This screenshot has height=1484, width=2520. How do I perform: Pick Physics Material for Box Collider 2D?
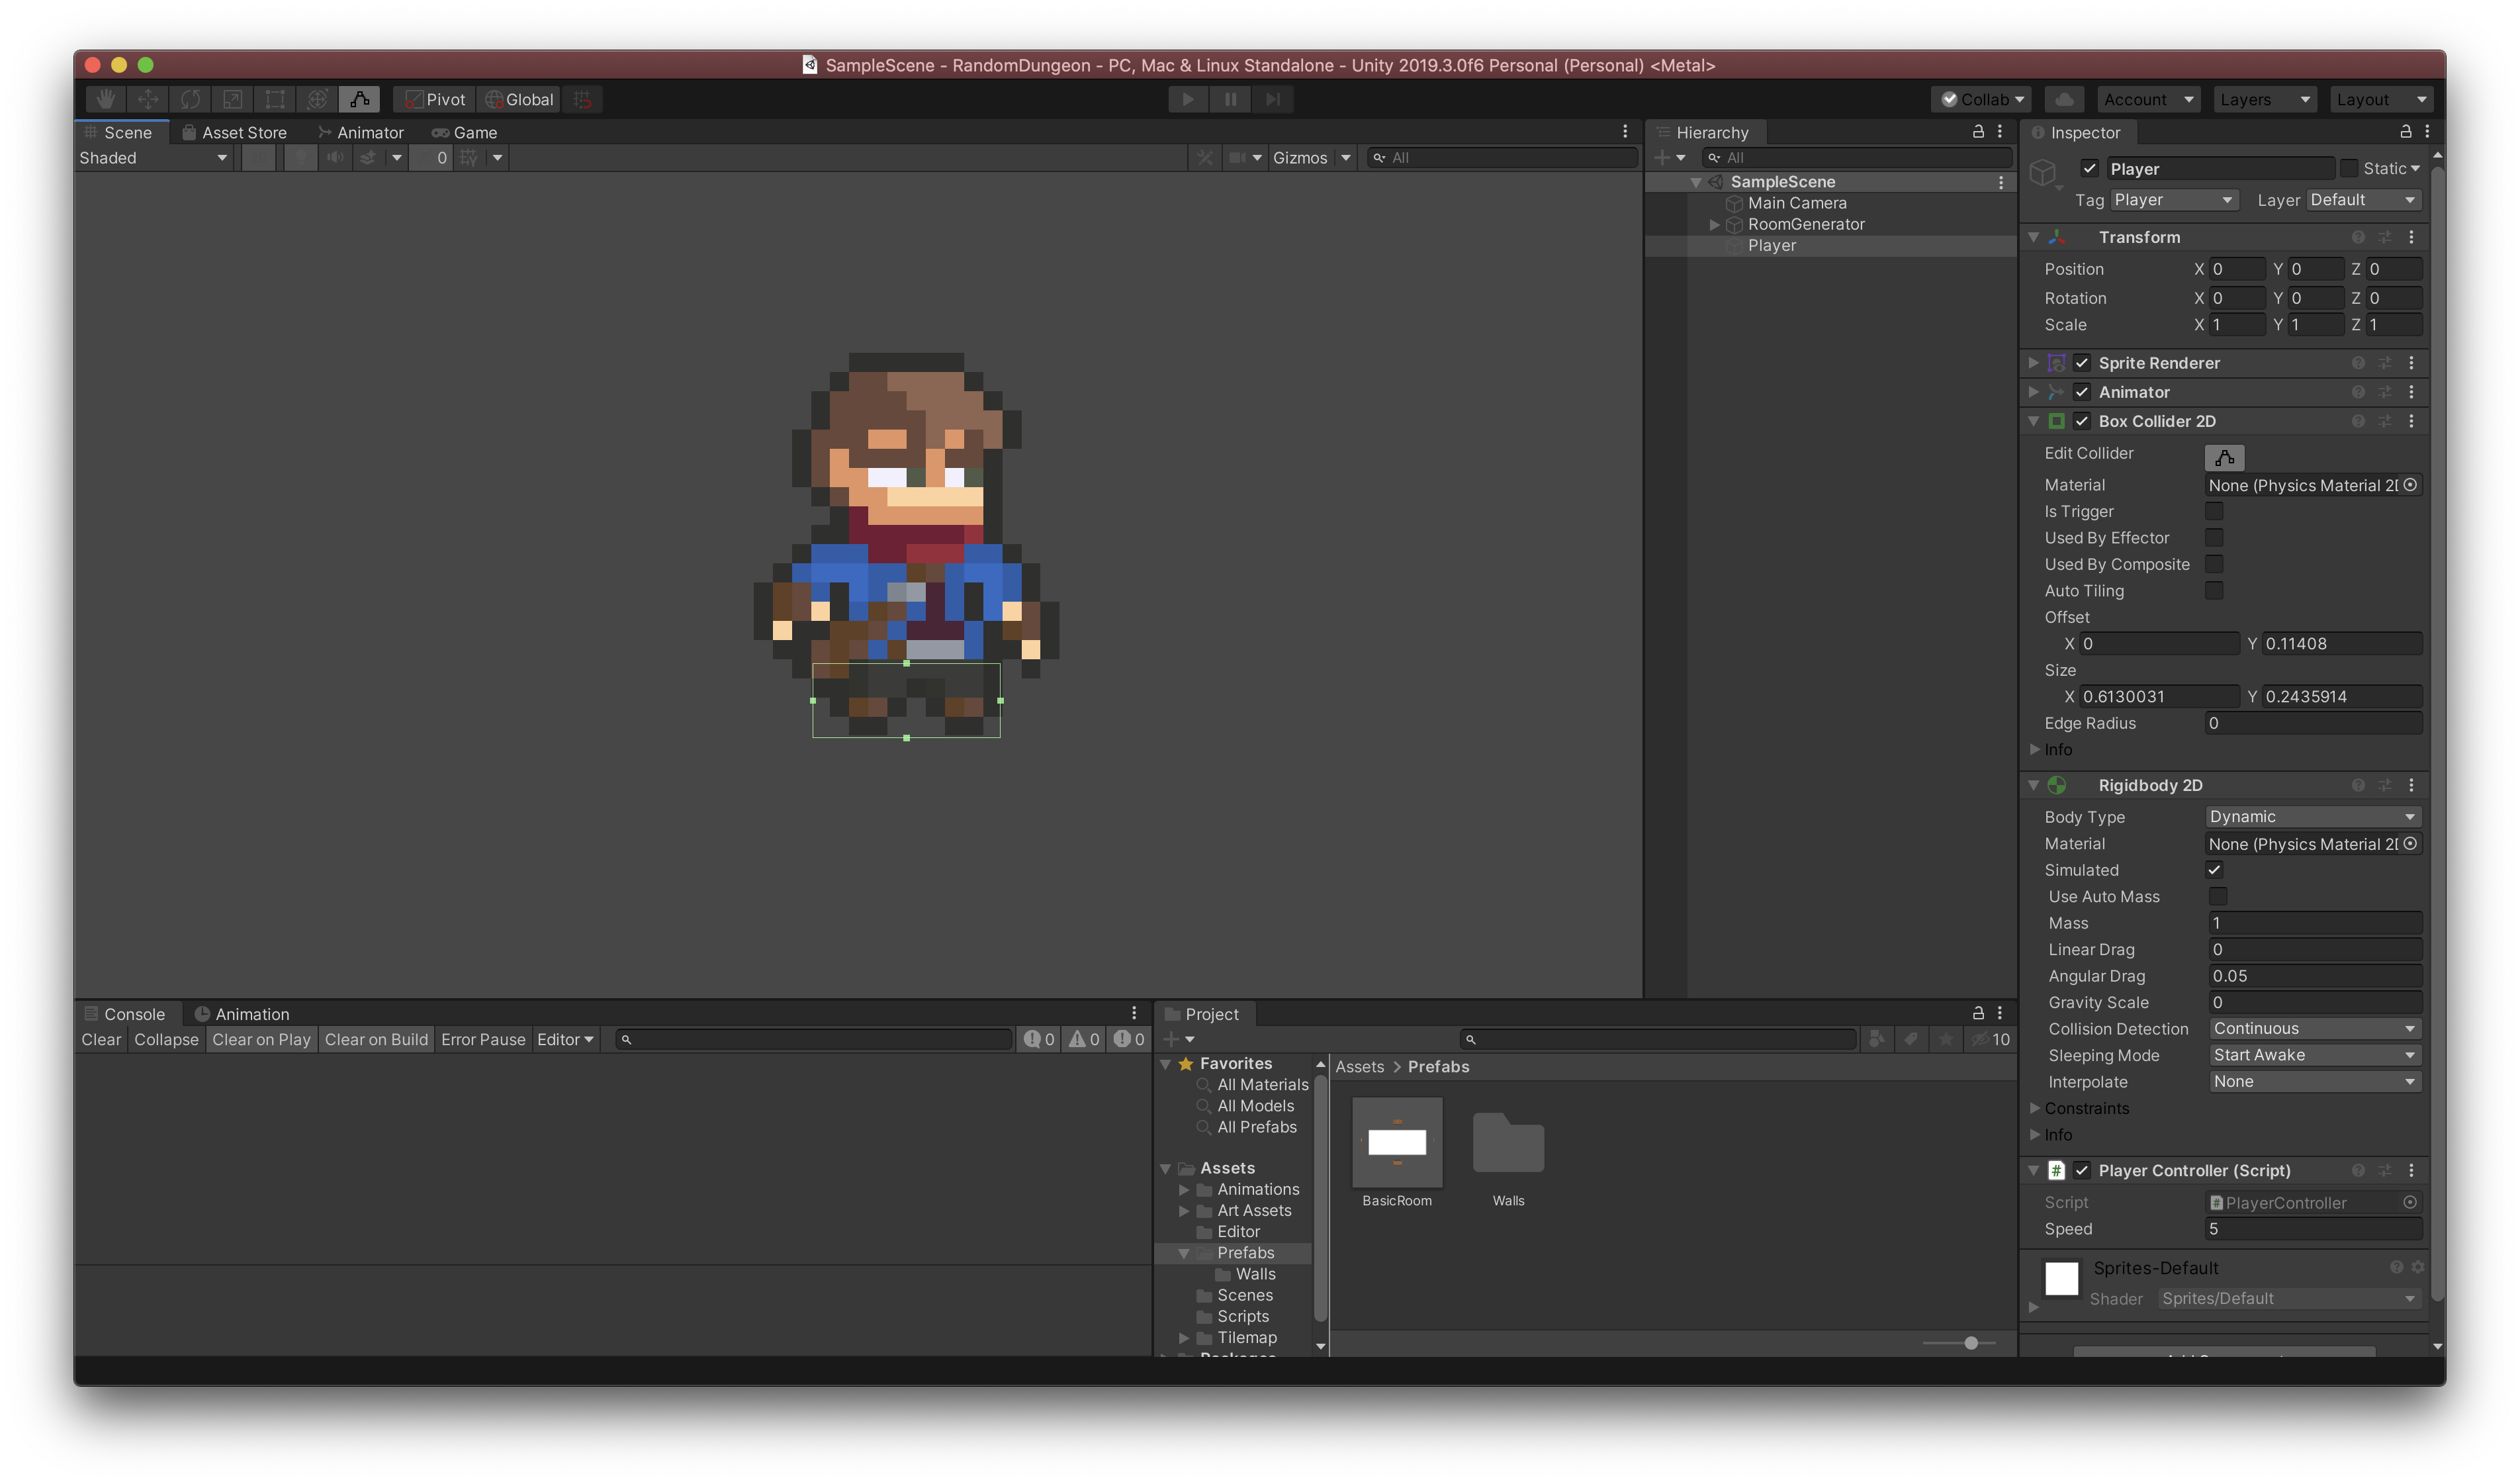(2410, 485)
